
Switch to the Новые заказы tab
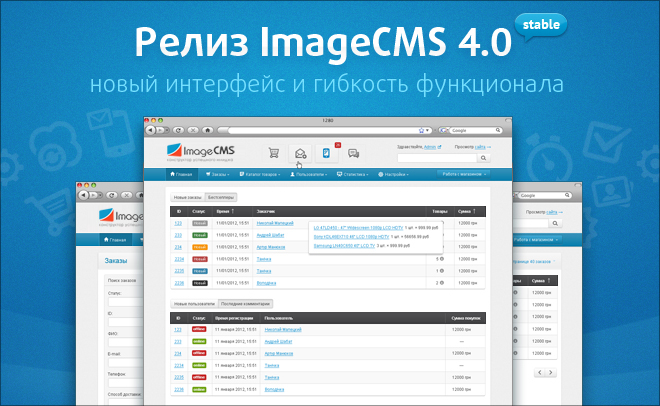coord(188,197)
